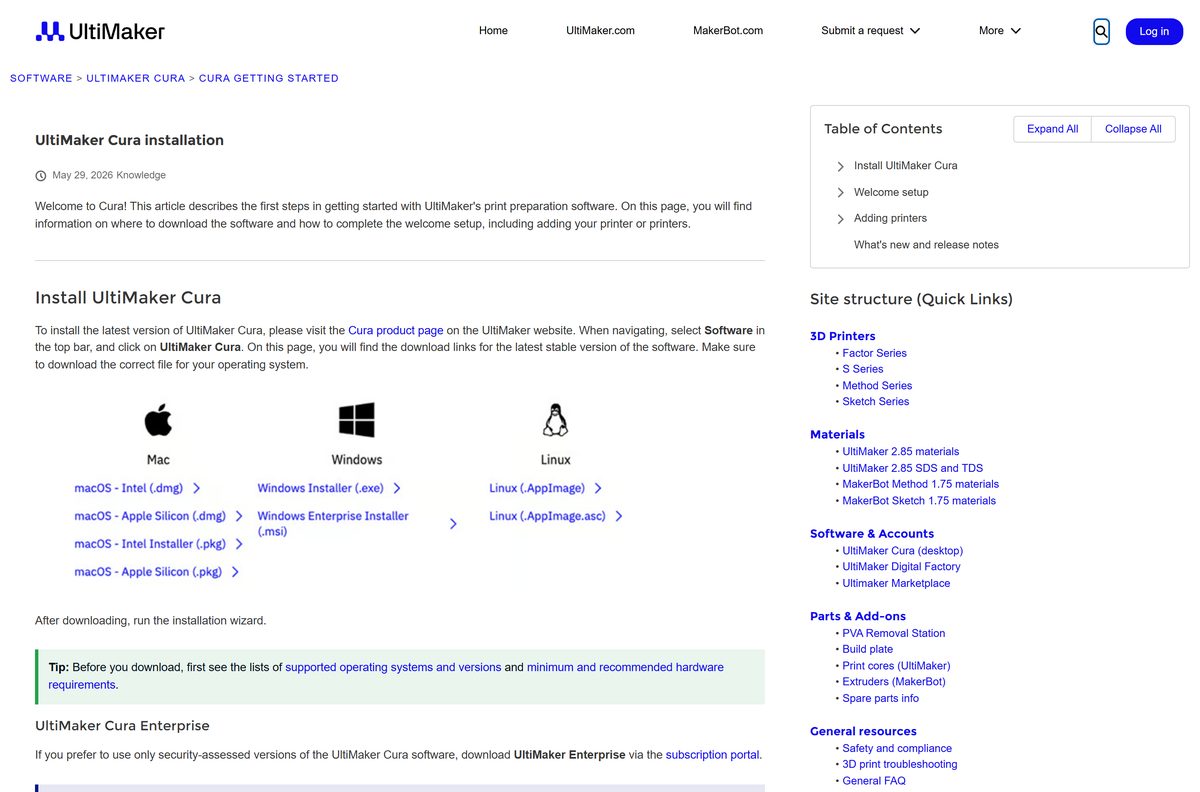Viewport: 1200px width, 792px height.
Task: Click arrow next to macOS - Intel Installer (.pkg)
Action: click(x=239, y=544)
